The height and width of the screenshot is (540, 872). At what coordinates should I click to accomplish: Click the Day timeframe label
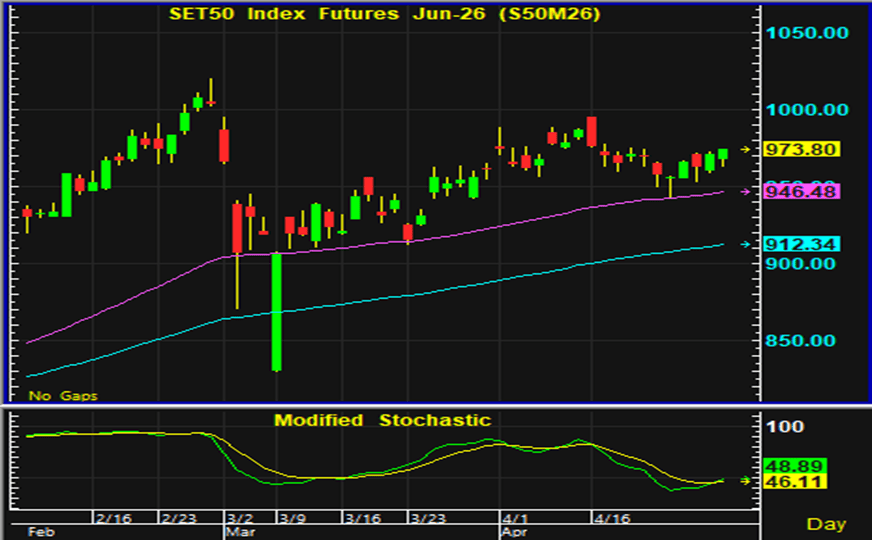coord(826,524)
